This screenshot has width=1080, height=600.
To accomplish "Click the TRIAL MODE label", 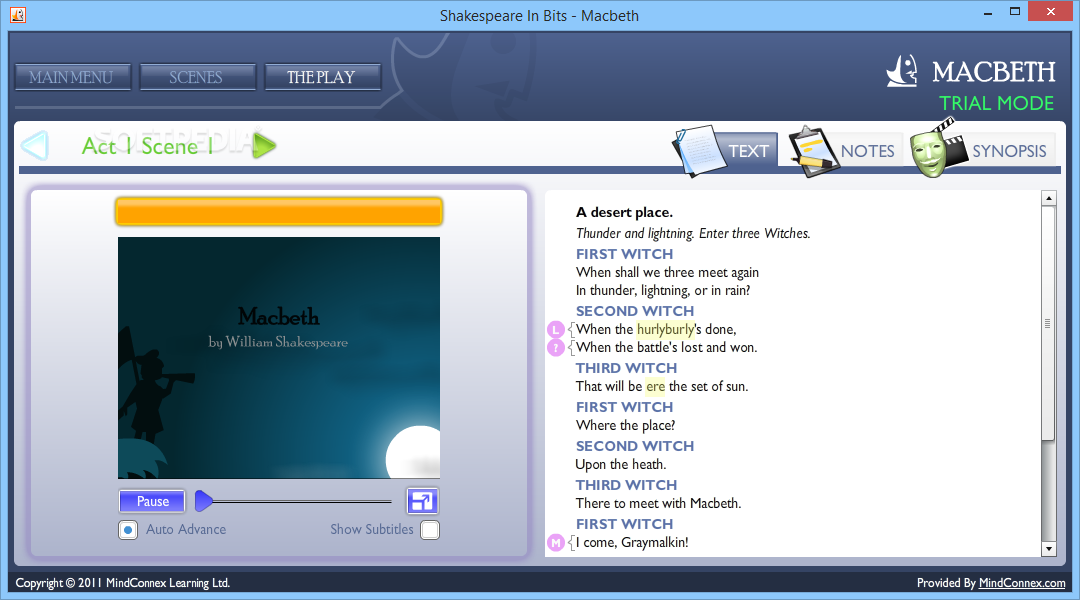I will (997, 103).
